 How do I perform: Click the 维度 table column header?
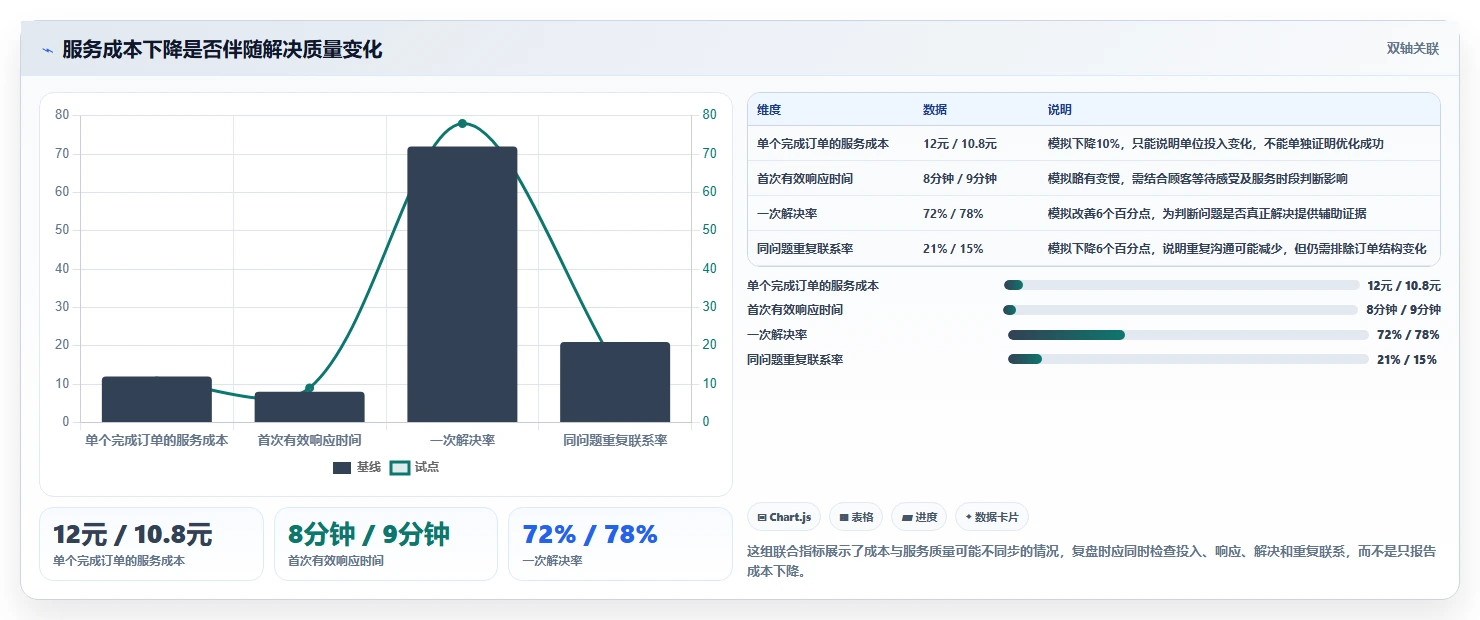click(x=769, y=109)
